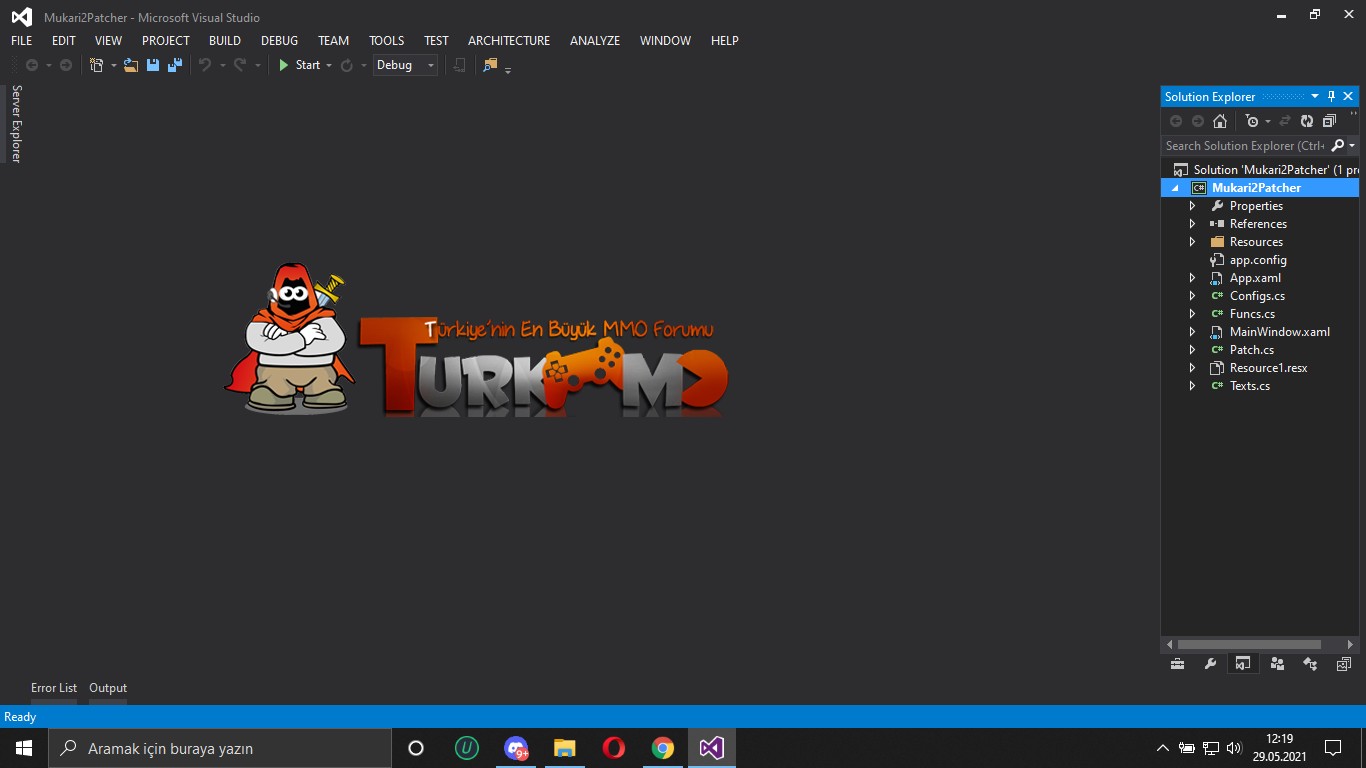The height and width of the screenshot is (768, 1366).
Task: Select app.config file
Action: (1258, 260)
